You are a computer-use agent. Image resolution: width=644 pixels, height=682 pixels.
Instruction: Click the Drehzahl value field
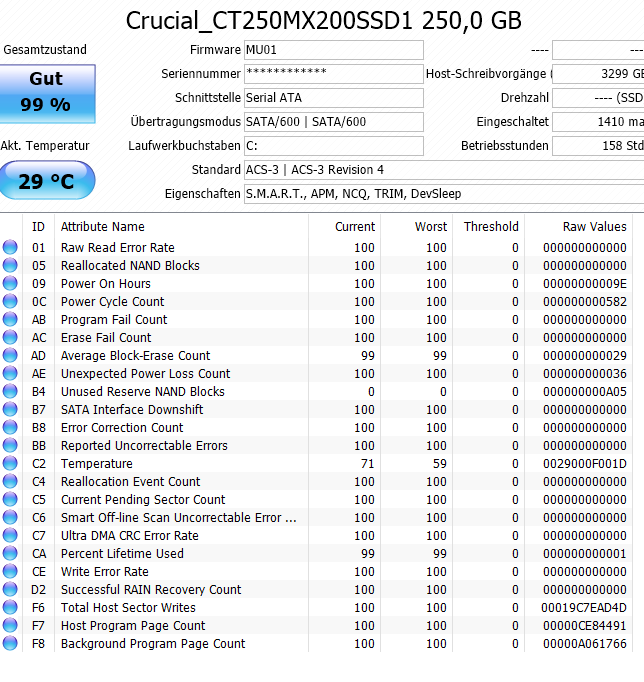point(598,98)
